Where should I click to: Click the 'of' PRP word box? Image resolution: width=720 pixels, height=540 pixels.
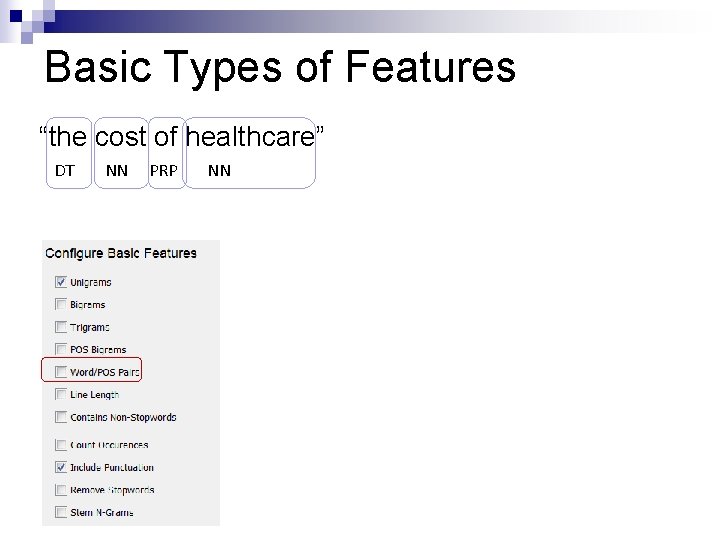click(167, 153)
